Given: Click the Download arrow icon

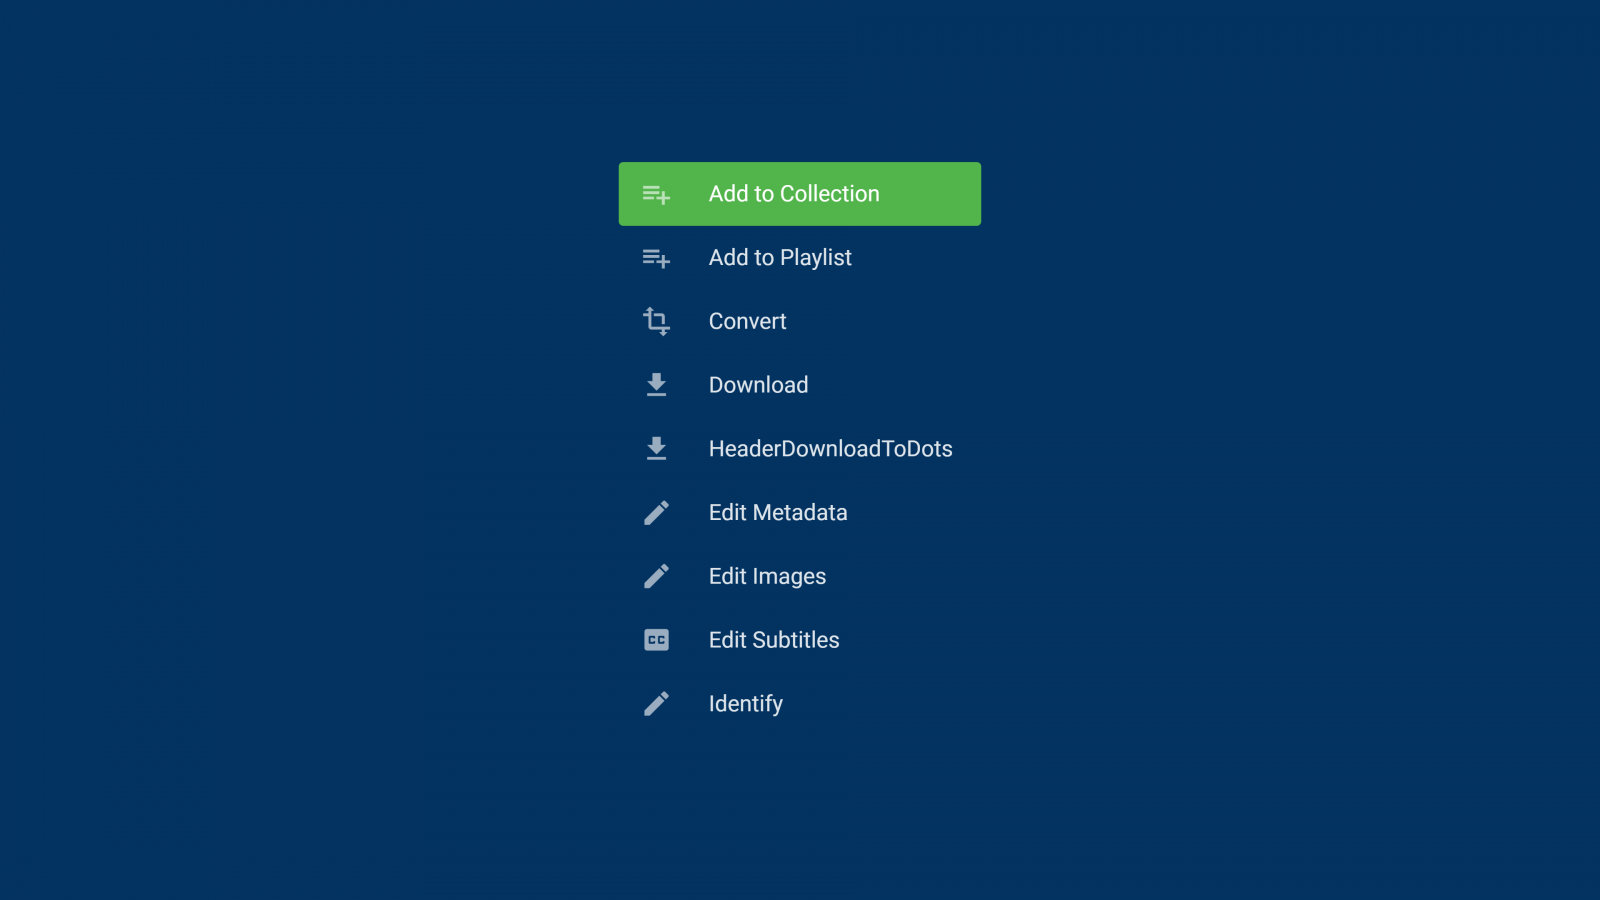Looking at the screenshot, I should click(x=656, y=385).
